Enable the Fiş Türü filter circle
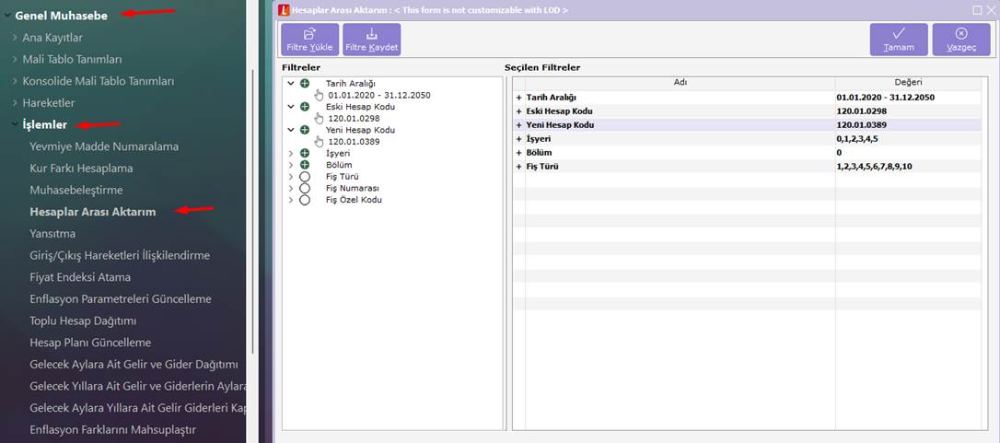This screenshot has height=443, width=1000. coord(305,177)
